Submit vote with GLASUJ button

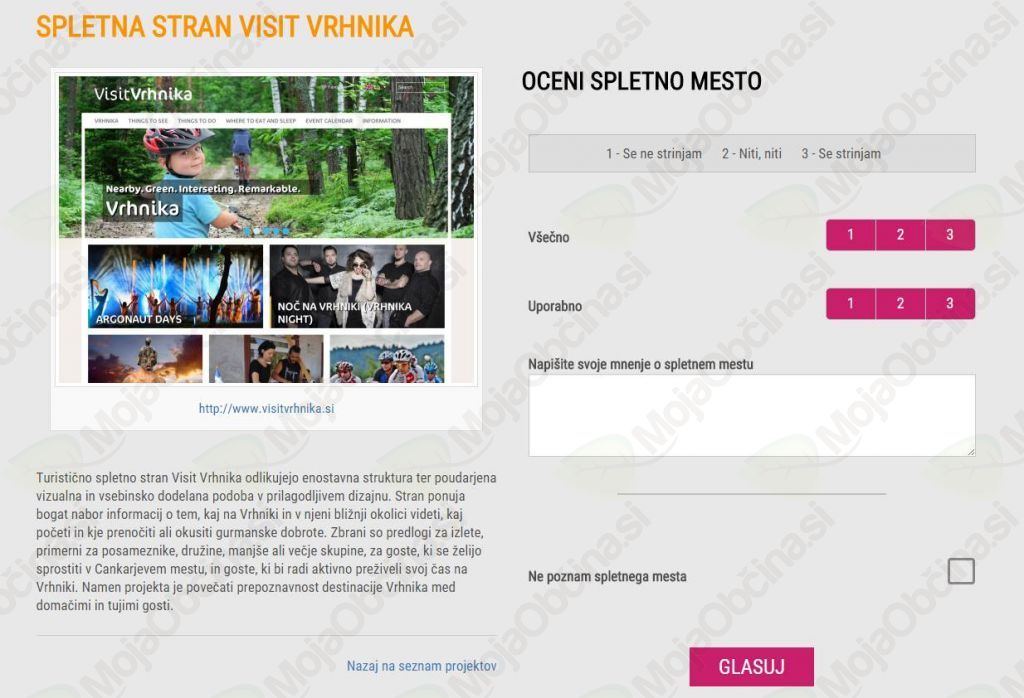(x=752, y=667)
